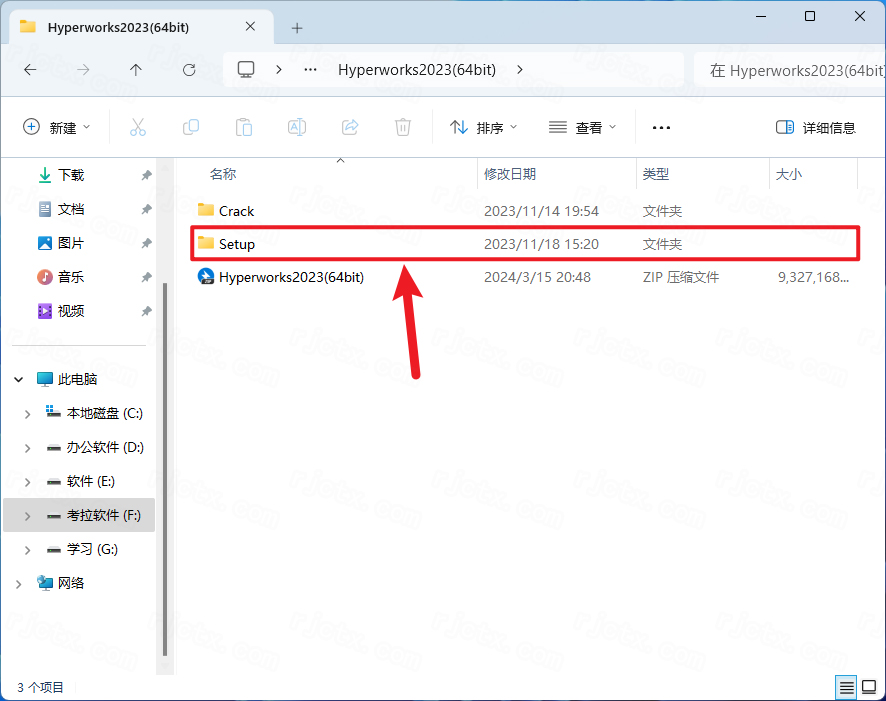Viewport: 886px width, 701px height.
Task: Click the Paste clipboard icon
Action: (244, 127)
